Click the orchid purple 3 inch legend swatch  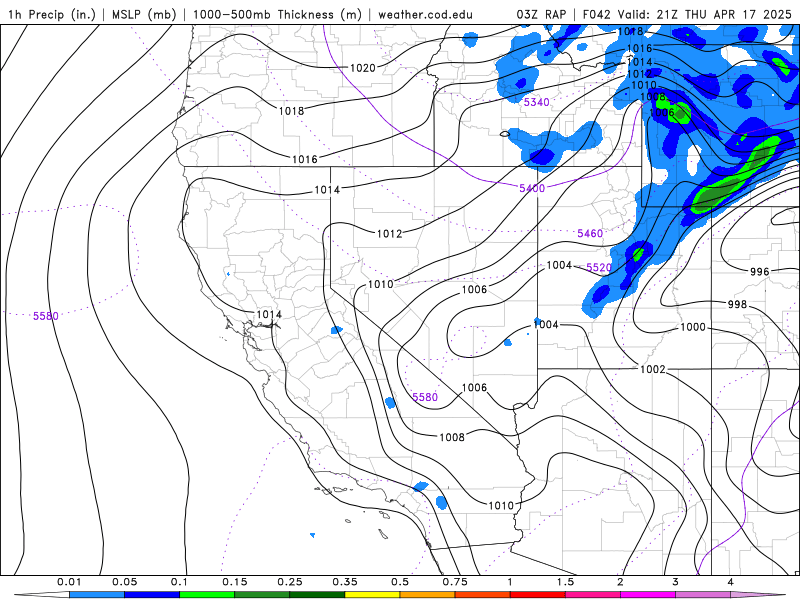click(x=703, y=595)
